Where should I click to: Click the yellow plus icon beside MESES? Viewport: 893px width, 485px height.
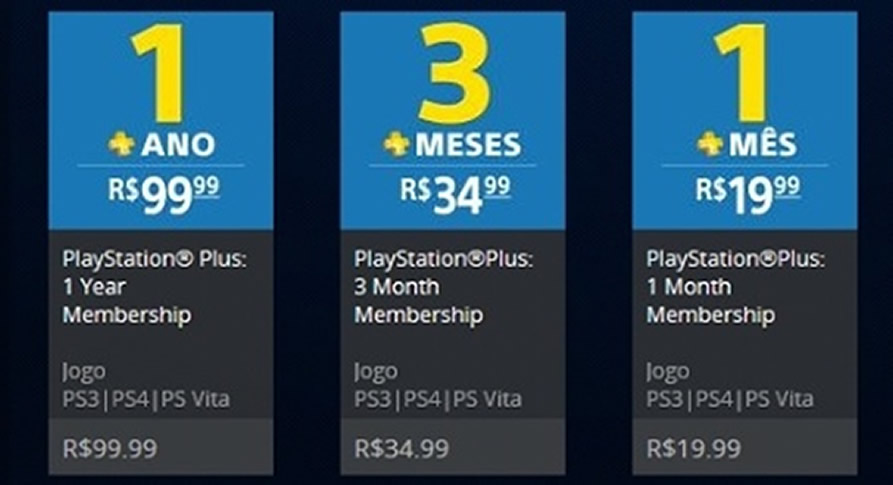coord(397,144)
